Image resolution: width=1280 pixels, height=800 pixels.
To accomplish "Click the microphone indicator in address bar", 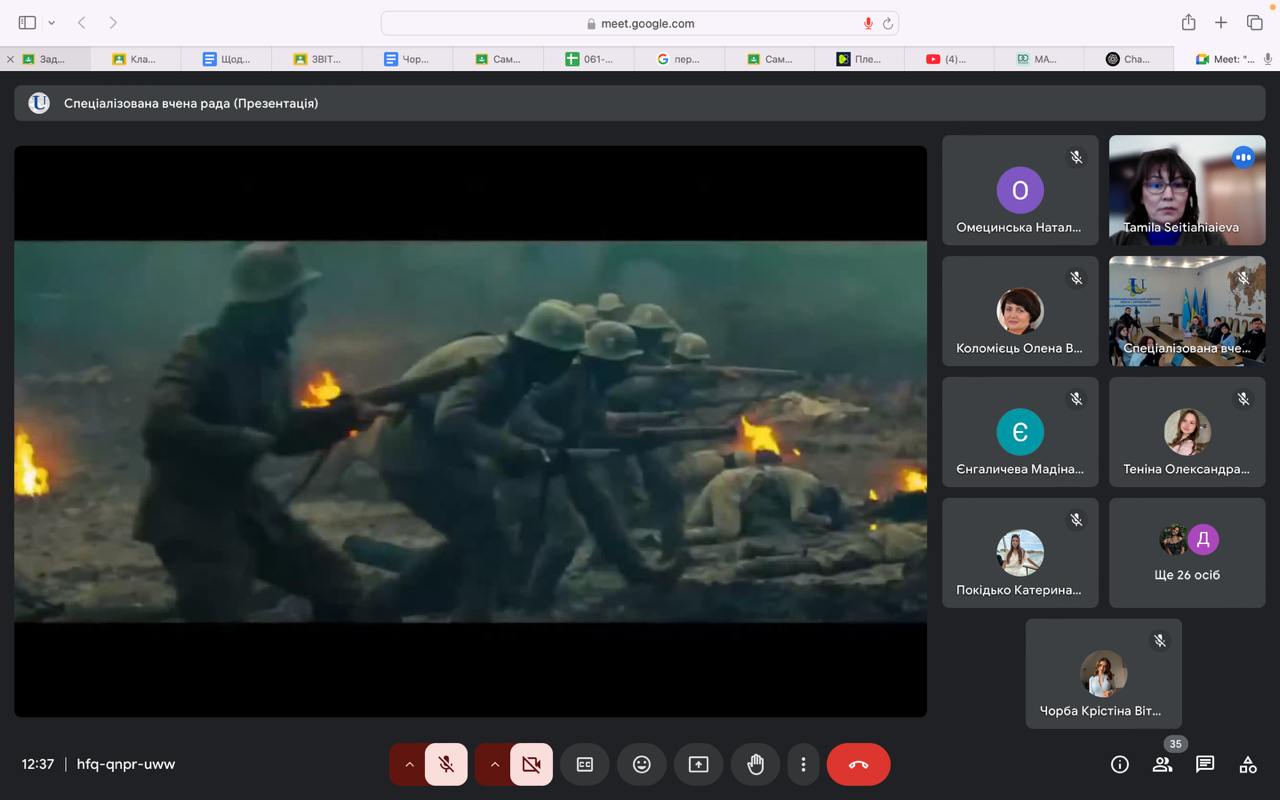I will coord(868,23).
